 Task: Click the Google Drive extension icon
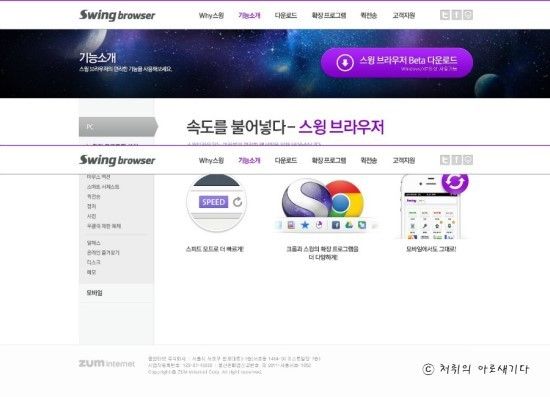[x=349, y=225]
